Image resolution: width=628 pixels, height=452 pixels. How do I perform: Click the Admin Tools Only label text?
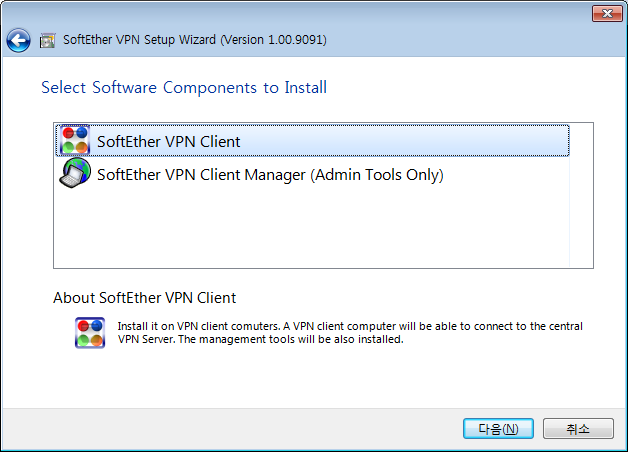point(377,175)
